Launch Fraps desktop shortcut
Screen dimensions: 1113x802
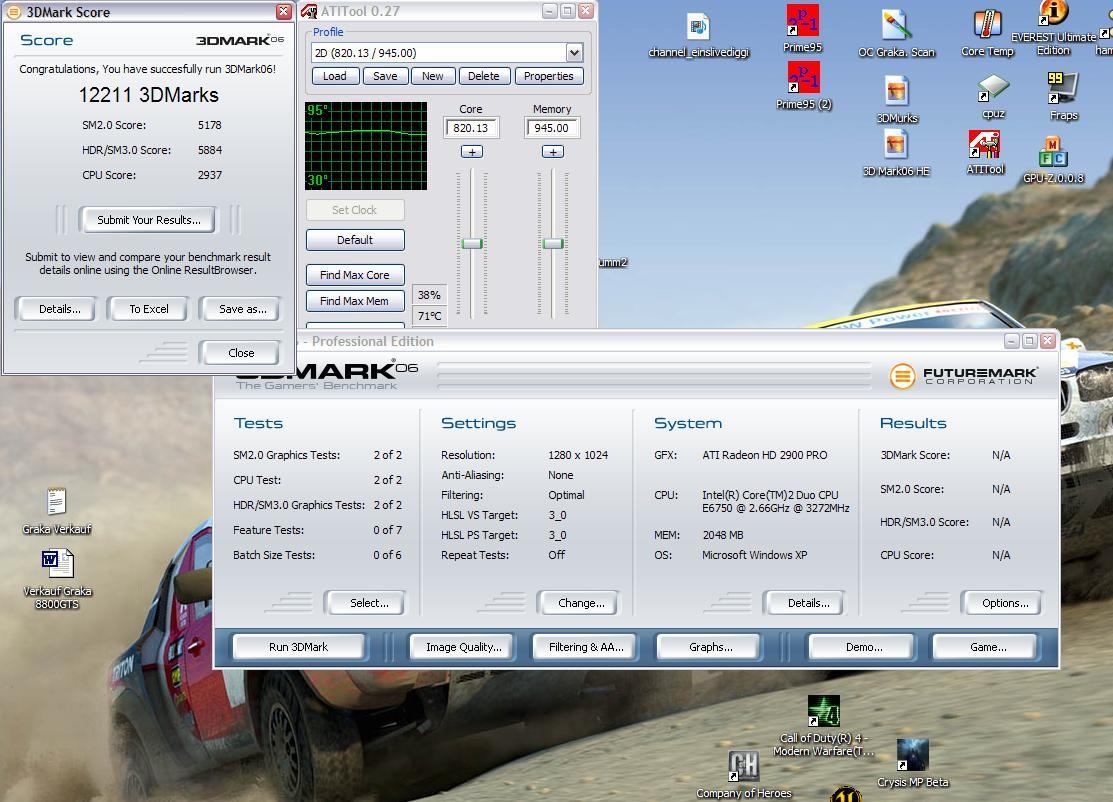[x=1063, y=96]
